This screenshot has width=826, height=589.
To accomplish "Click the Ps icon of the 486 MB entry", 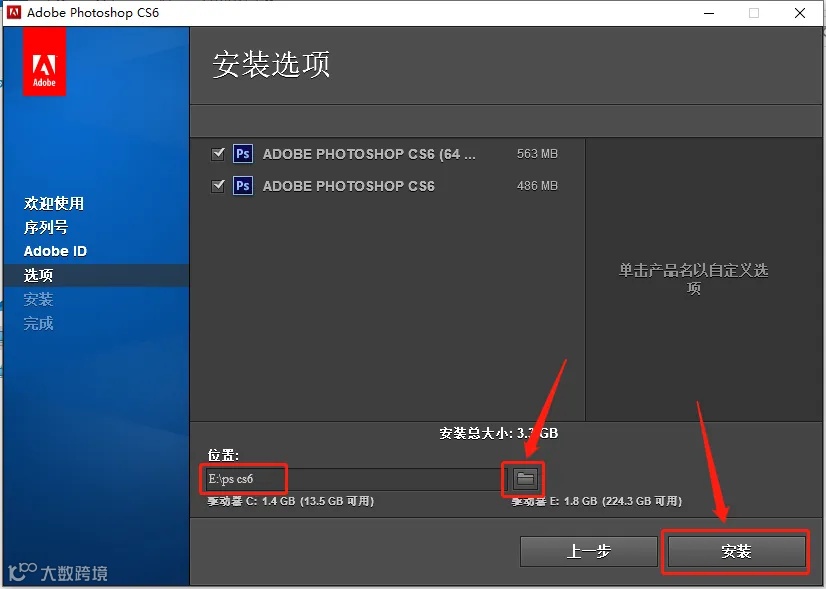I will coord(243,185).
